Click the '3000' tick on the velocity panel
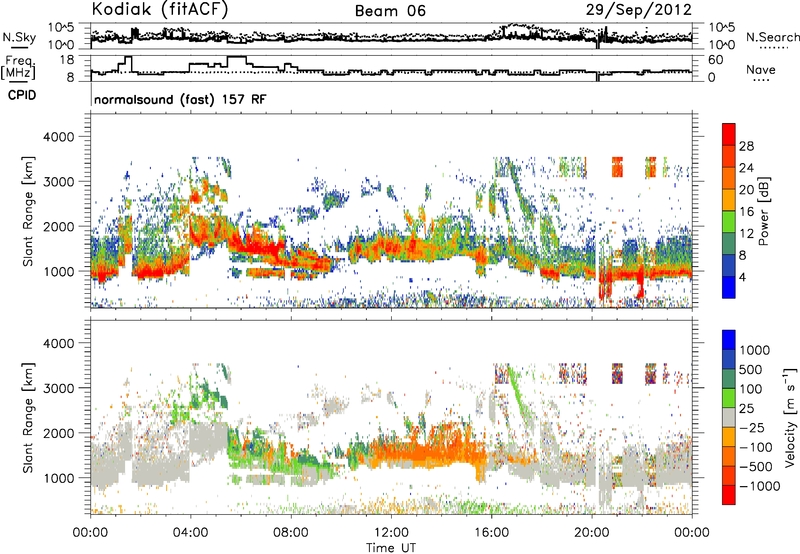Image resolution: width=800 pixels, height=554 pixels. [58, 388]
